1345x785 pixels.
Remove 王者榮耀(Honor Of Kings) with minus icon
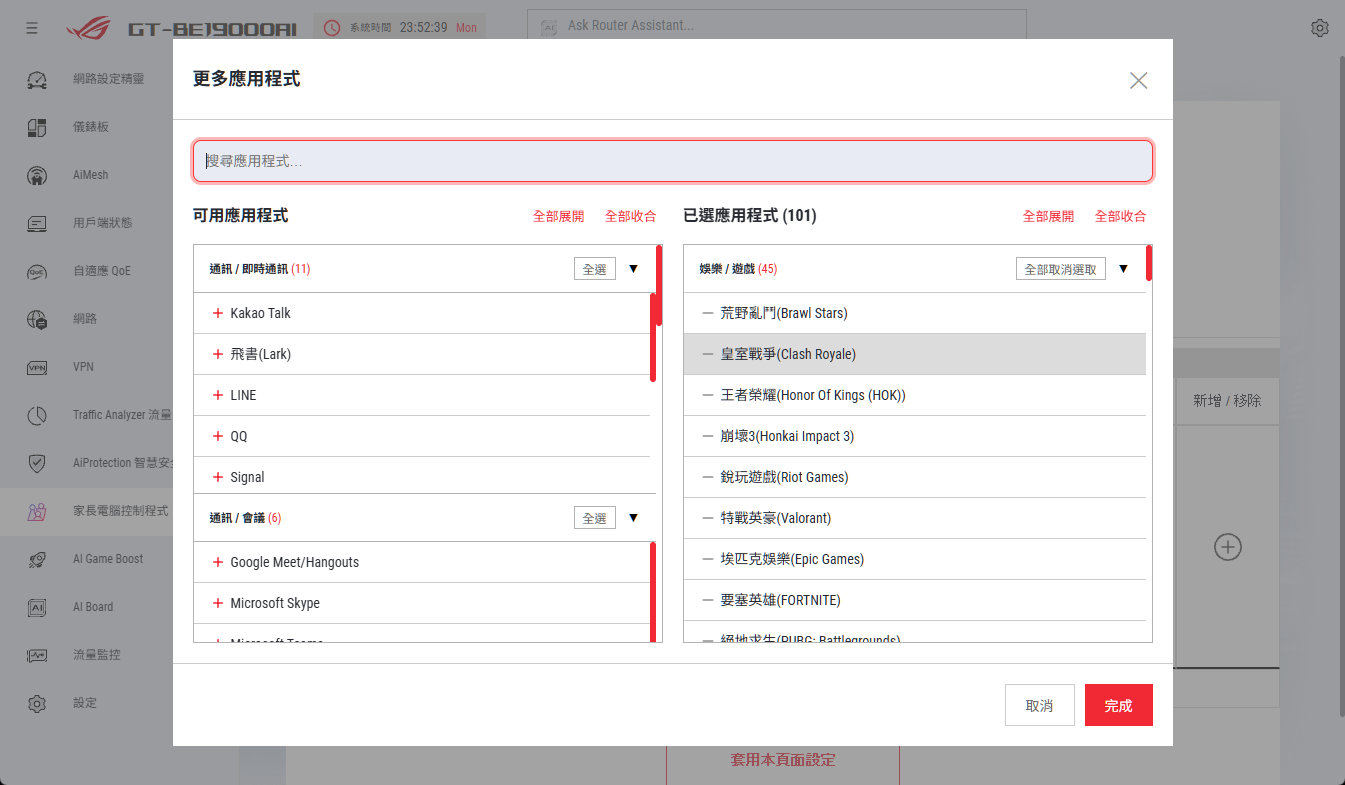(x=708, y=395)
